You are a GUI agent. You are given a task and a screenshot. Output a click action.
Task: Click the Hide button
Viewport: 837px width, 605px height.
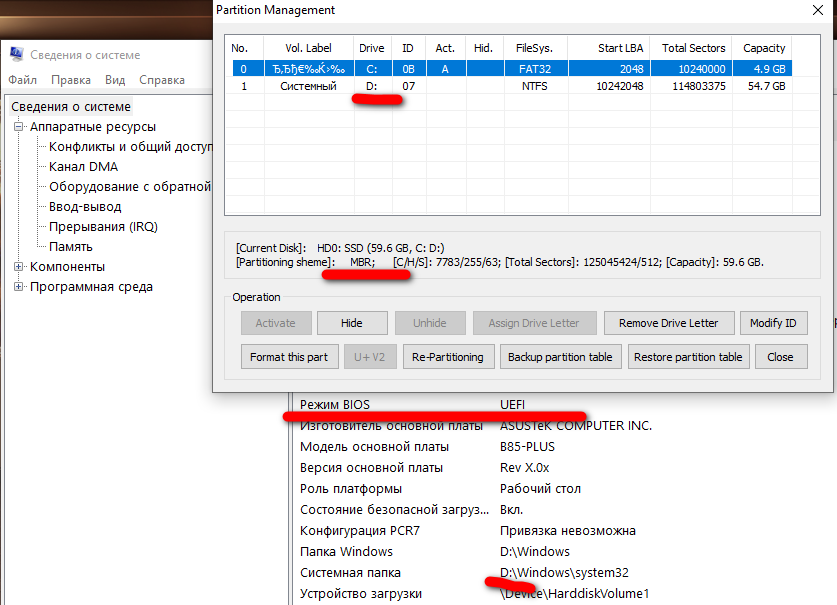coord(352,323)
